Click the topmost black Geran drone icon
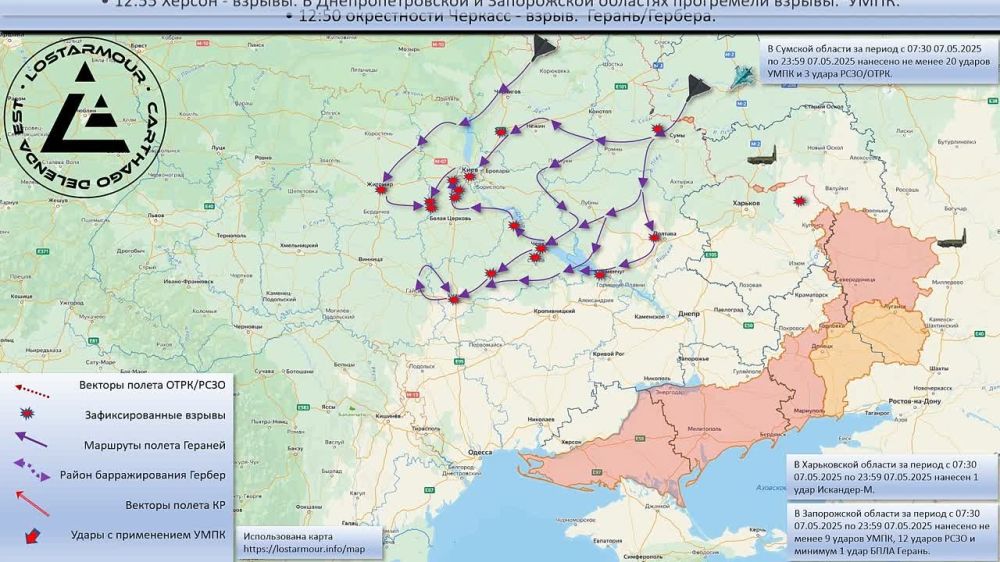Screen dimensions: 1000x562 coord(545,48)
